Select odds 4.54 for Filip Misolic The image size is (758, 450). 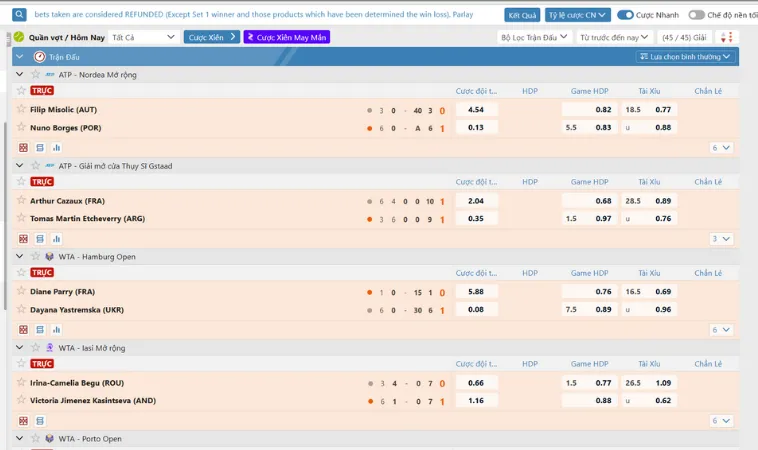(476, 110)
